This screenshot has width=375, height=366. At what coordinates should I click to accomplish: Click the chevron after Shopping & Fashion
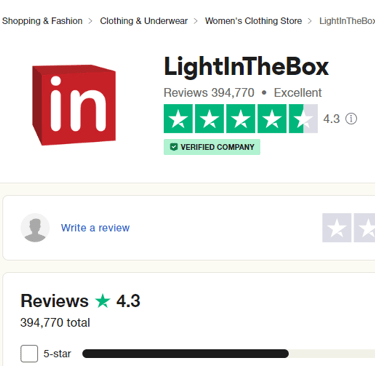tap(90, 21)
